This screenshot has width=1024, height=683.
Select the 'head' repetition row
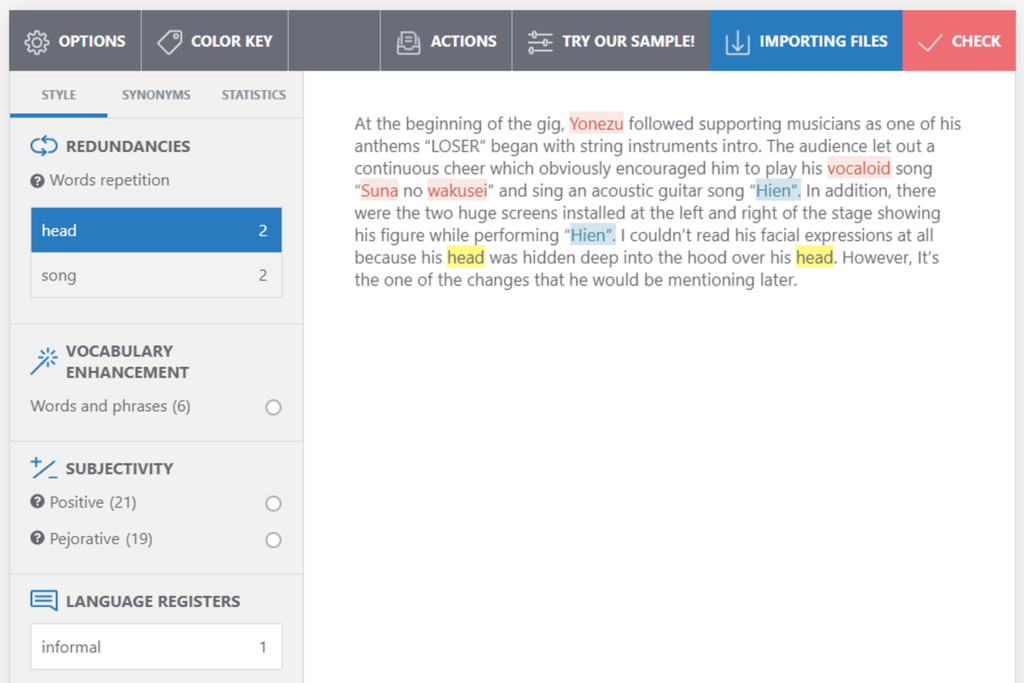coord(156,230)
